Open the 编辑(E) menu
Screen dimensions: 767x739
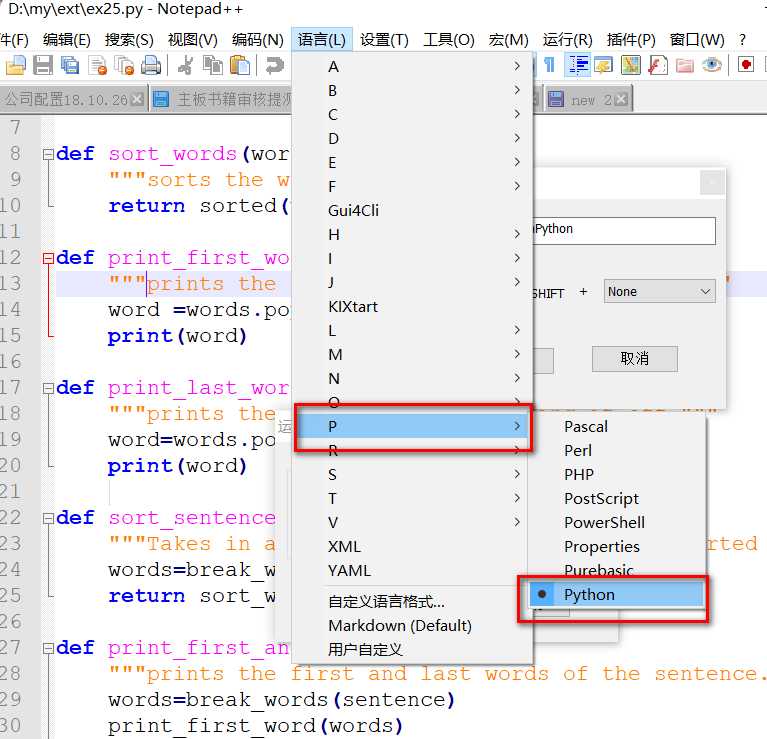pos(67,40)
